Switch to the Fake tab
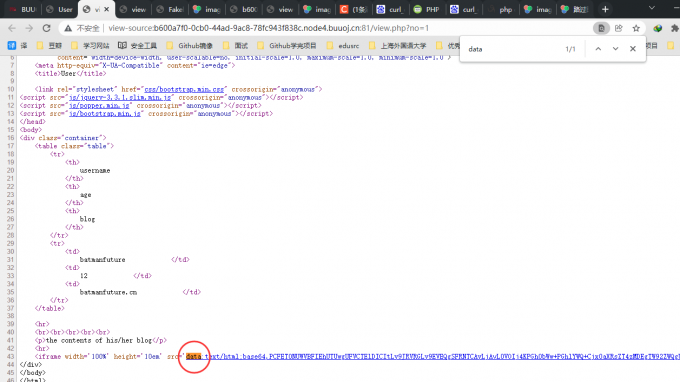 point(170,9)
